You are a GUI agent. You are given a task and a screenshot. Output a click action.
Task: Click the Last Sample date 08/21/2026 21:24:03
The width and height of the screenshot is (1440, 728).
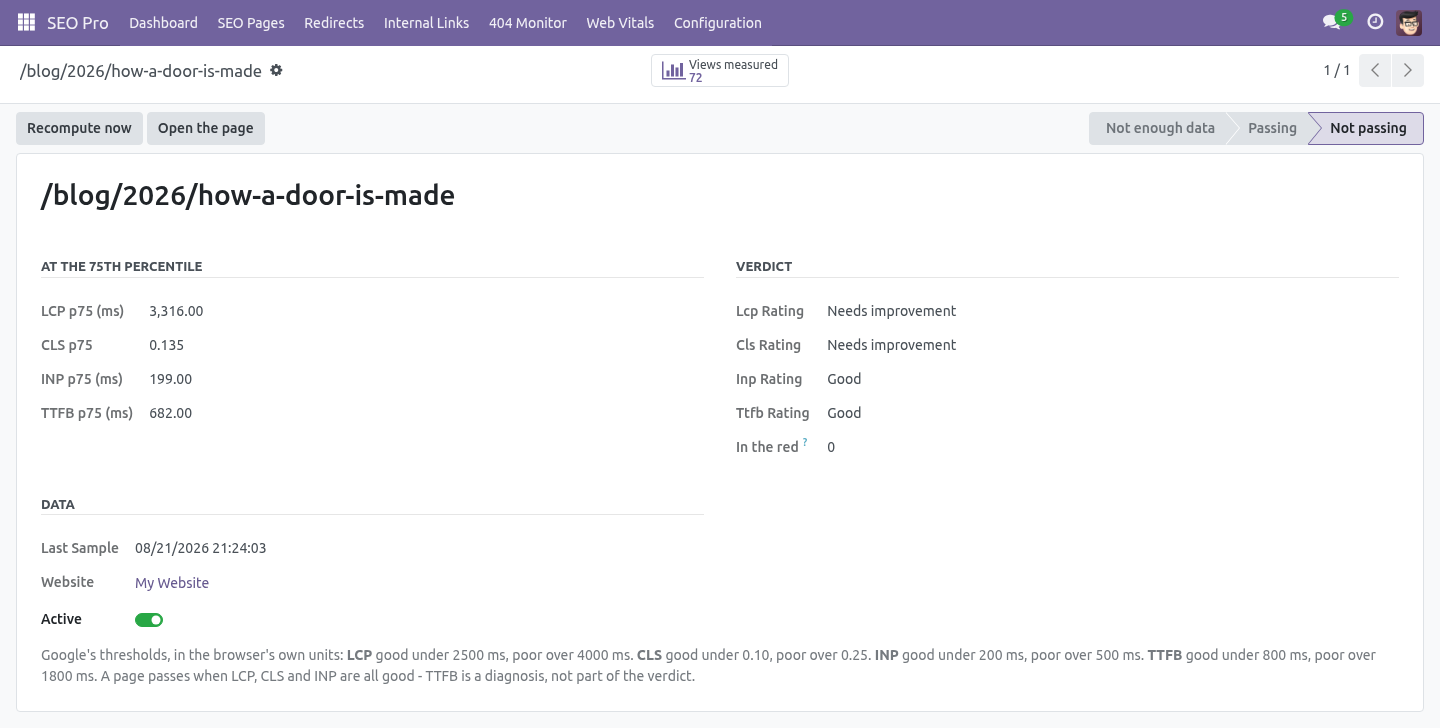pyautogui.click(x=201, y=548)
